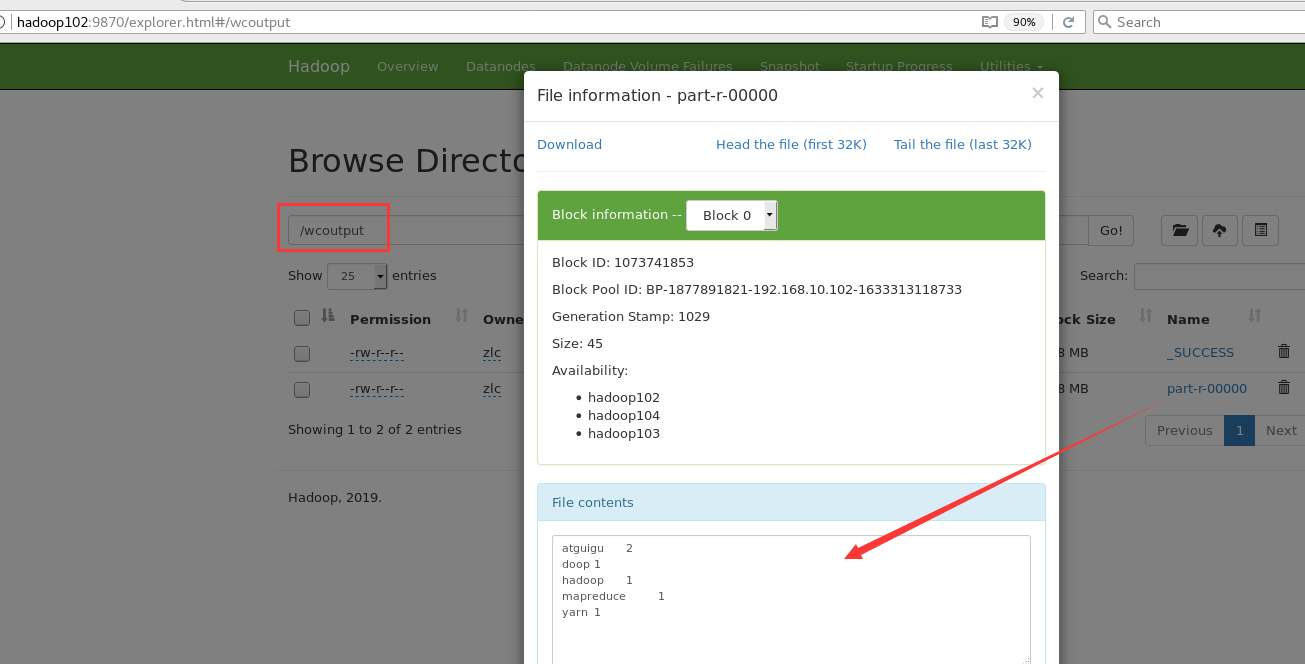Click the page 1 pagination button
The height and width of the screenshot is (664, 1305).
click(x=1239, y=430)
